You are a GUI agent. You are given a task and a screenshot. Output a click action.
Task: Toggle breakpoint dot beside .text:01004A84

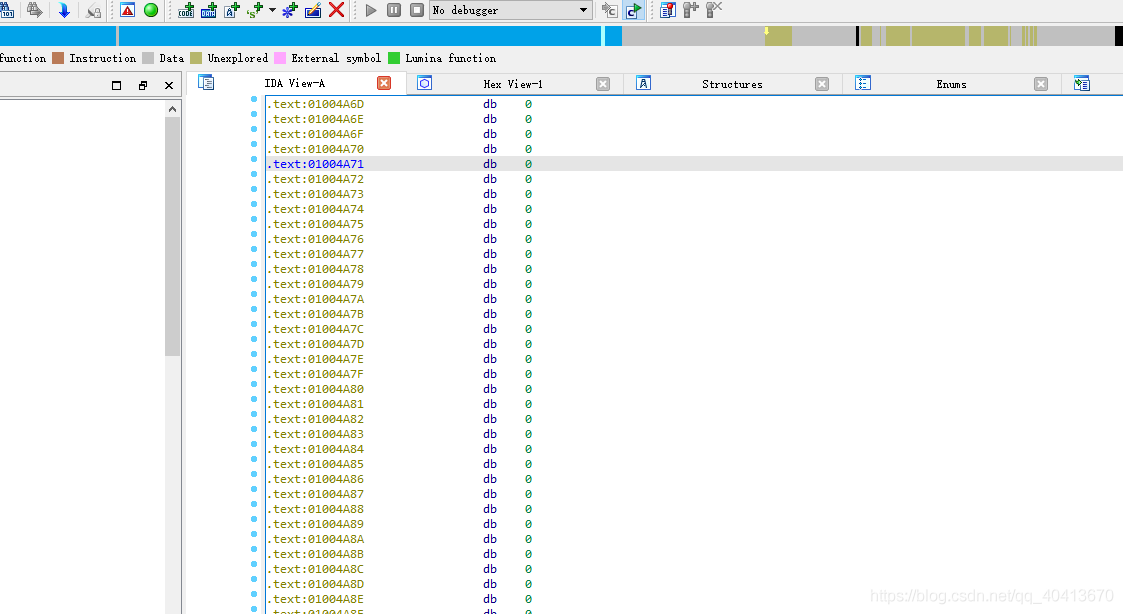[x=254, y=445]
